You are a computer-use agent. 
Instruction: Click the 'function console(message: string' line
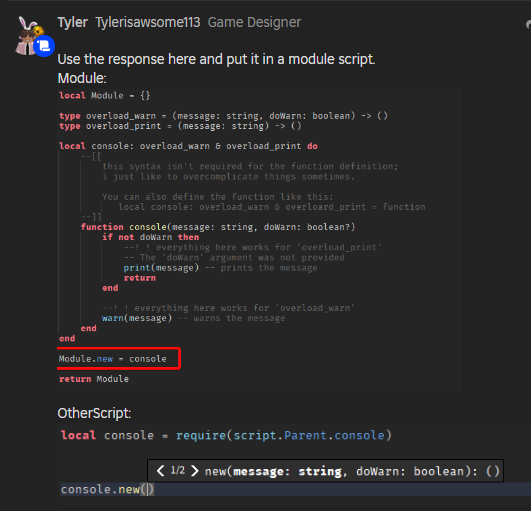pyautogui.click(x=218, y=227)
